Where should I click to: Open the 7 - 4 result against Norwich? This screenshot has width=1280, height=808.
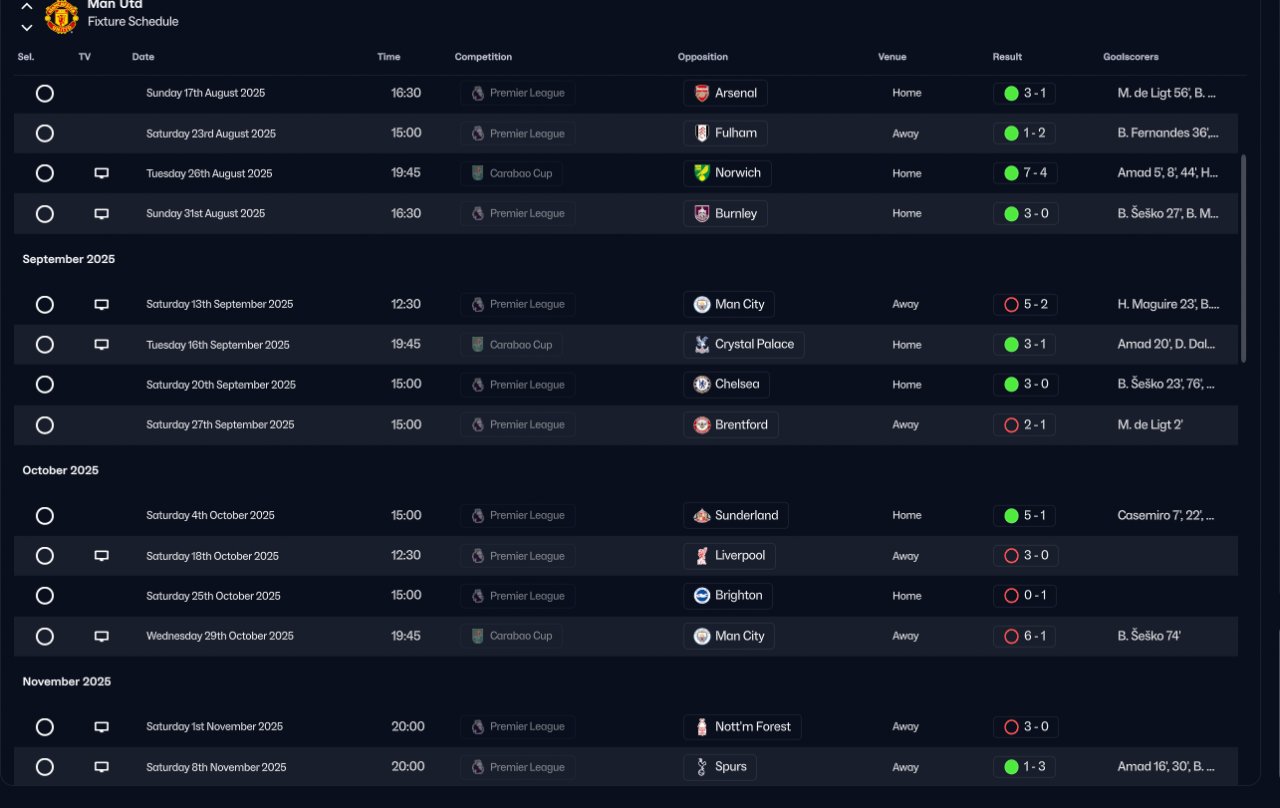[1025, 173]
